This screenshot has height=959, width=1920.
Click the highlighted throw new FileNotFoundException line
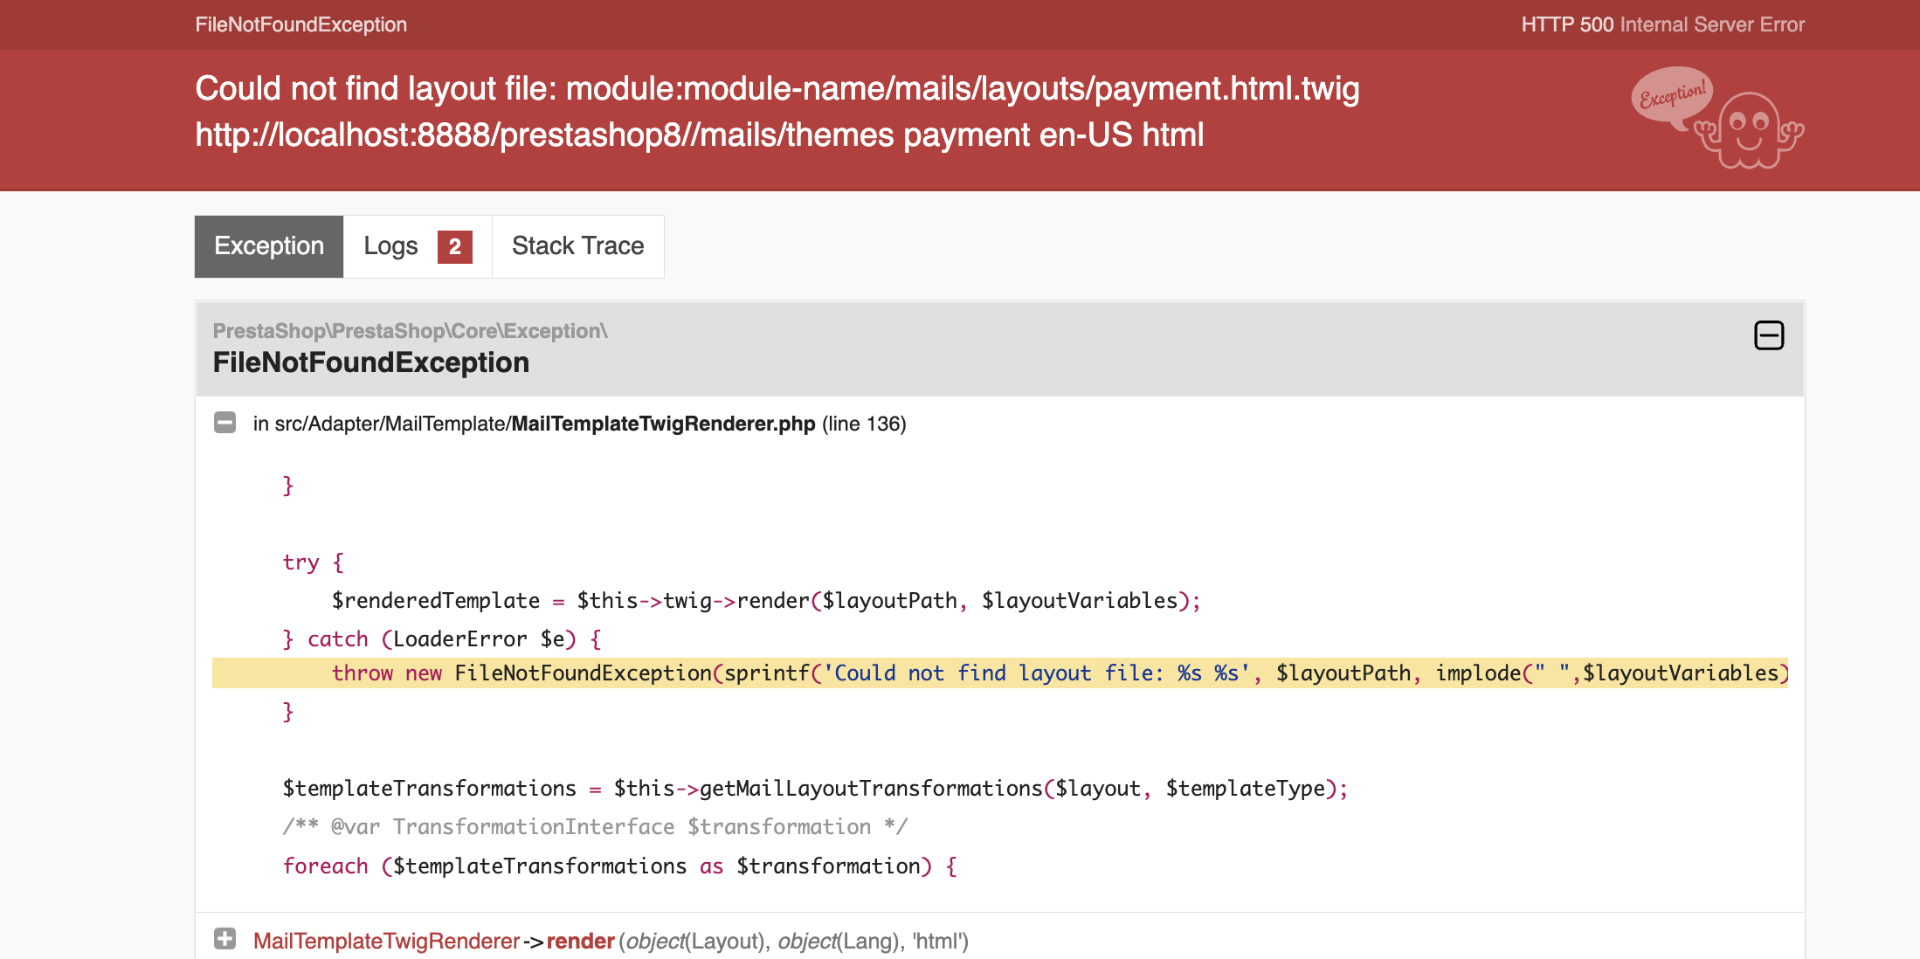coord(1000,673)
